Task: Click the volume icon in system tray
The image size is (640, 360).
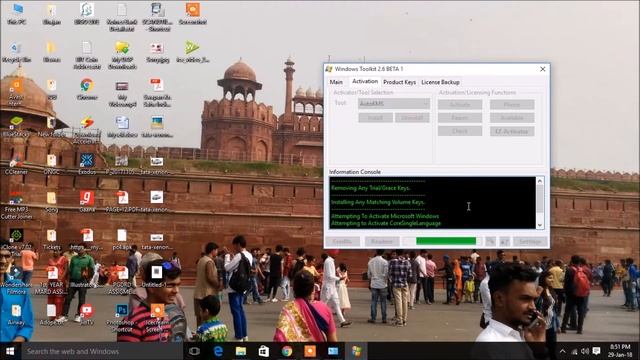Action: [x=584, y=351]
